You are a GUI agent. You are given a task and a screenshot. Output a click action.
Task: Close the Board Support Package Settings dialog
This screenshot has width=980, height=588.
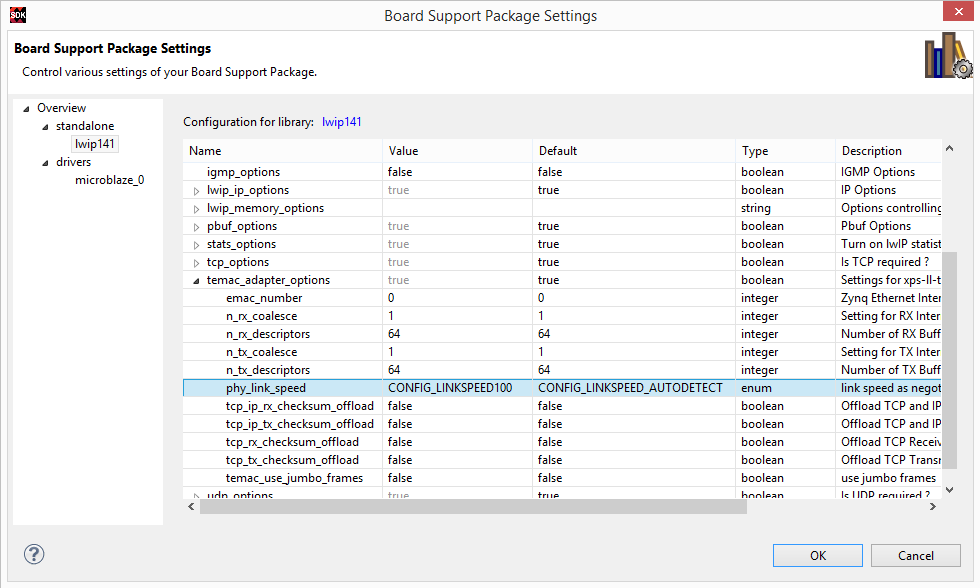[958, 11]
